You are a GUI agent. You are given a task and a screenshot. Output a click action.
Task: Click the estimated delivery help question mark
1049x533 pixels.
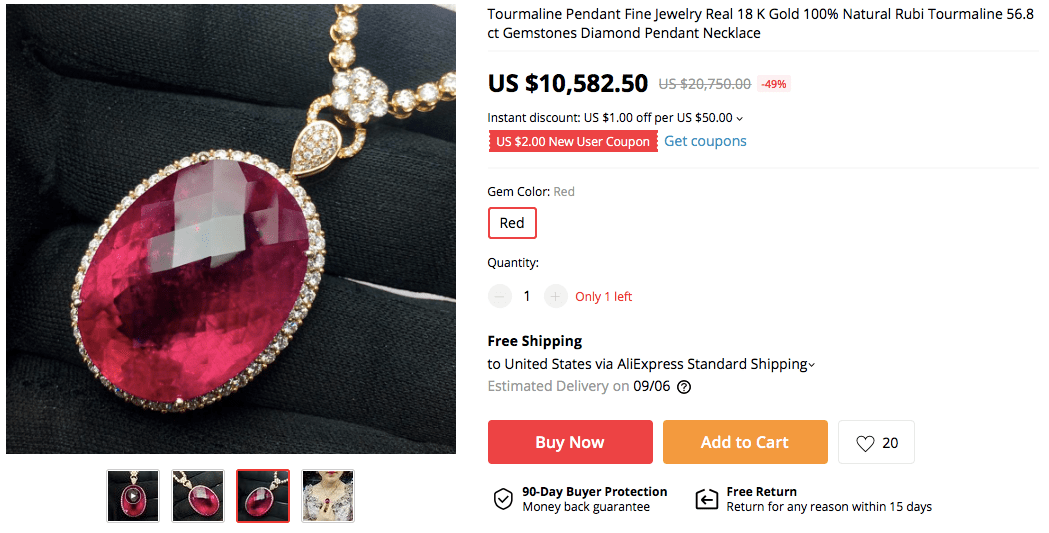(x=684, y=387)
